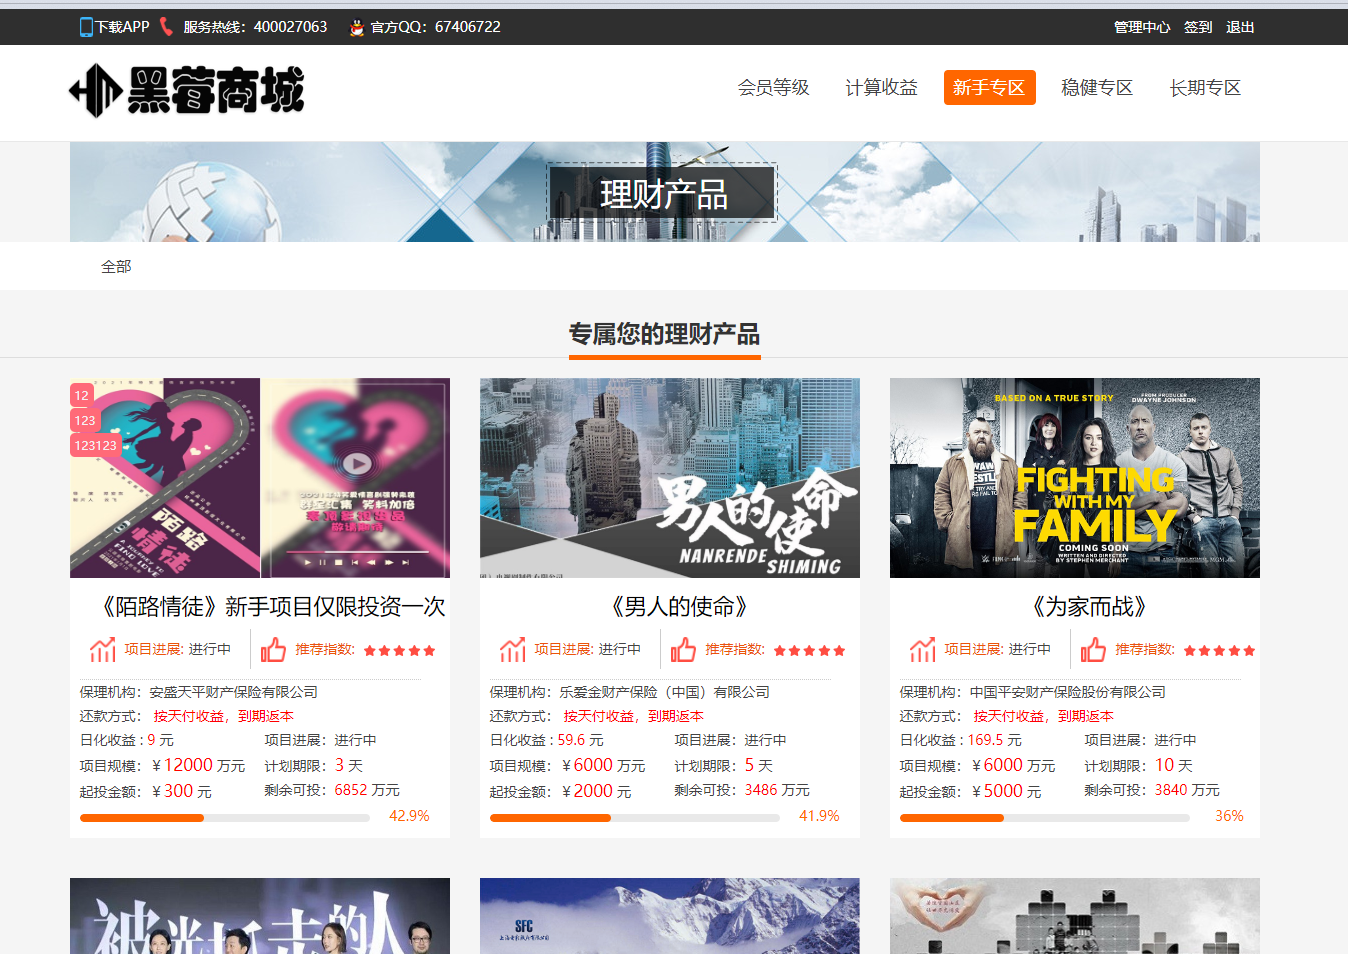The image size is (1348, 954).
Task: Click the chart icon on the 为家而战 card
Action: coord(922,648)
